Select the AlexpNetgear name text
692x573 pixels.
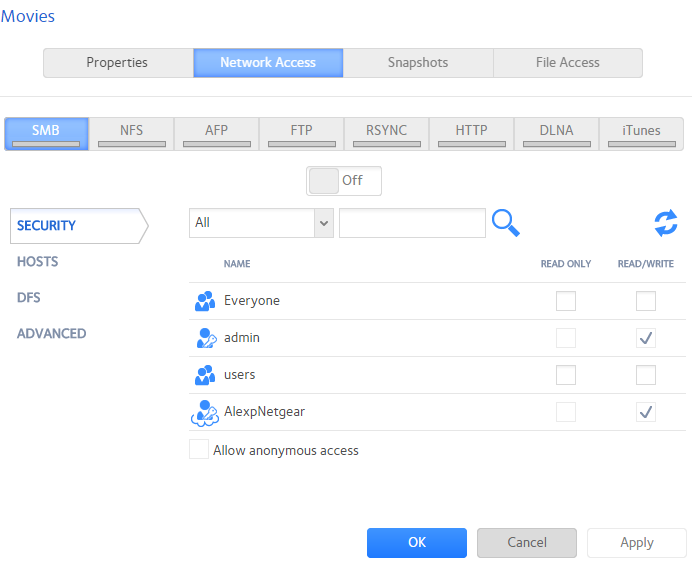coord(264,412)
